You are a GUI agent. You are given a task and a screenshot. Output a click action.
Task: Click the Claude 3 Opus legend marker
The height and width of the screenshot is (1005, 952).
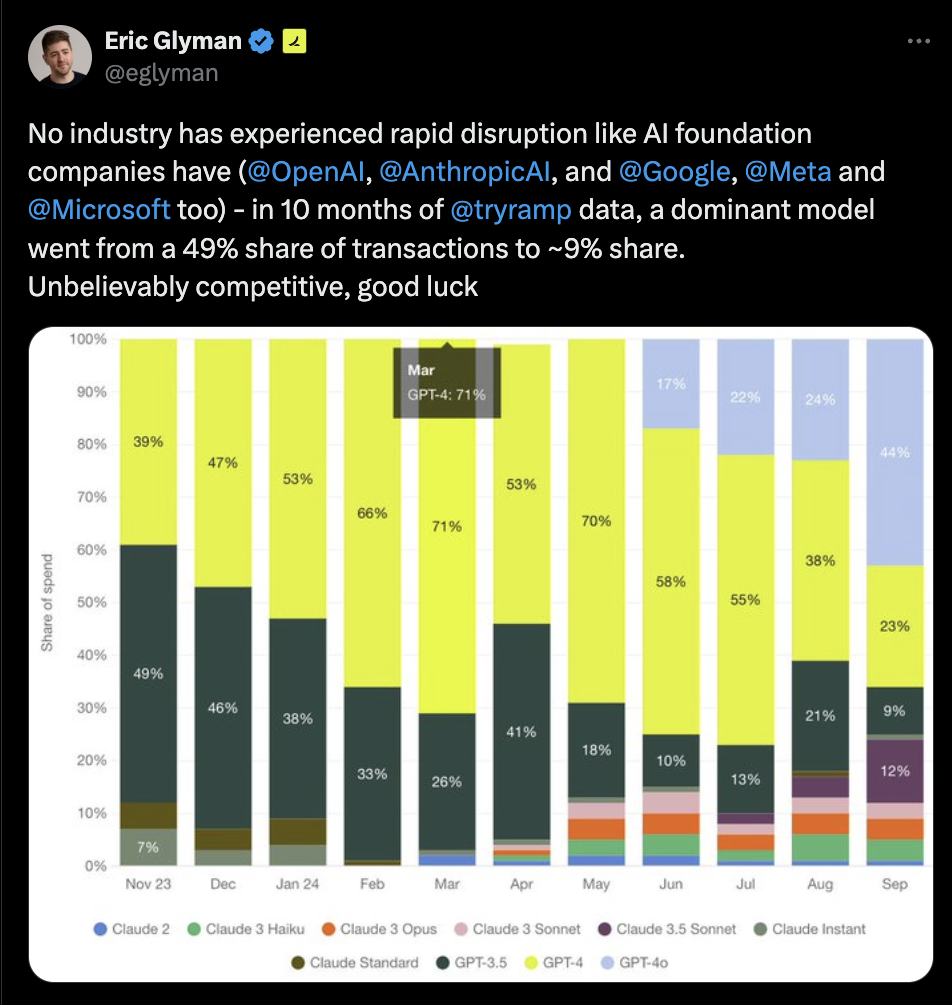328,929
